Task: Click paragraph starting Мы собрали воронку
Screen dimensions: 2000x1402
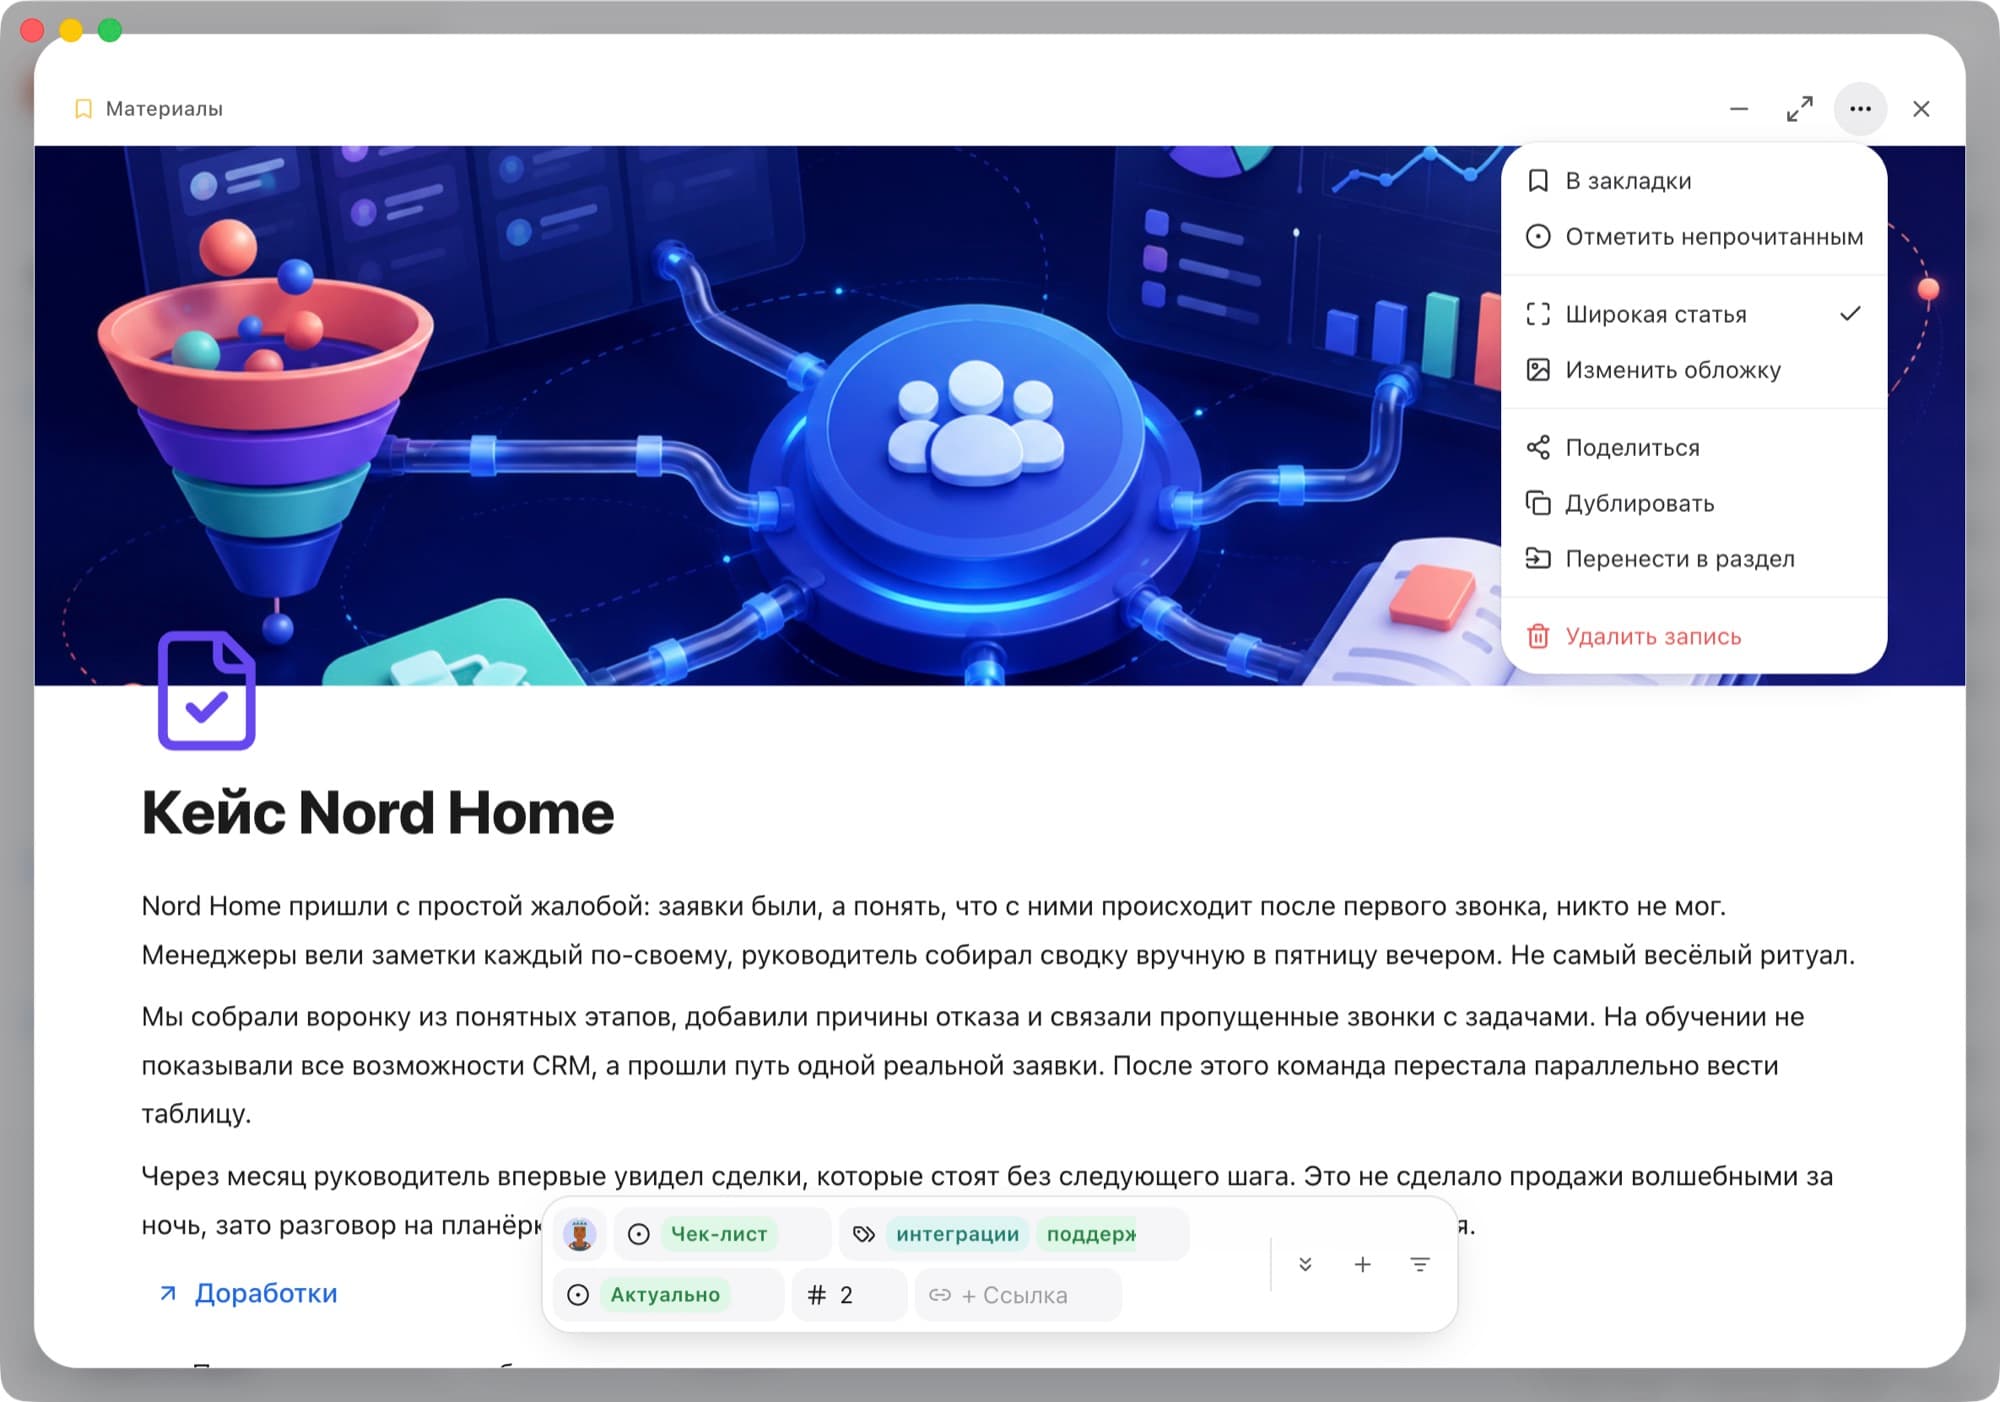Action: click(x=972, y=1065)
